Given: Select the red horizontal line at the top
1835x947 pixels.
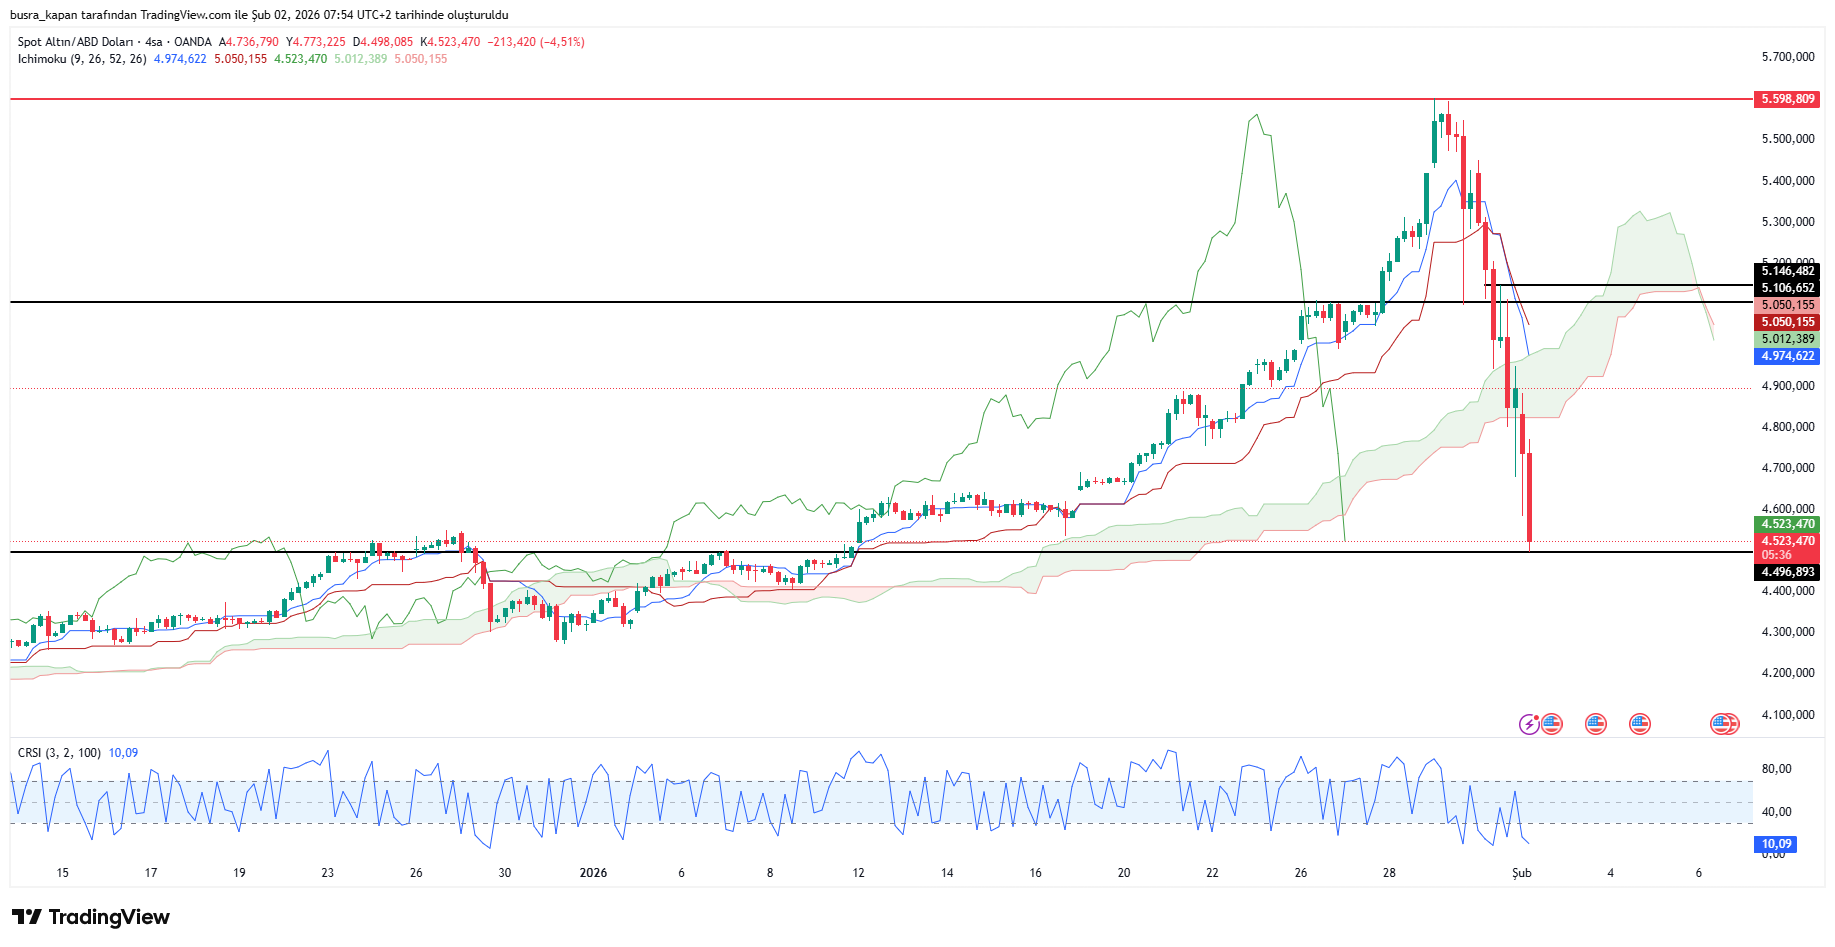Looking at the screenshot, I should tap(700, 99).
